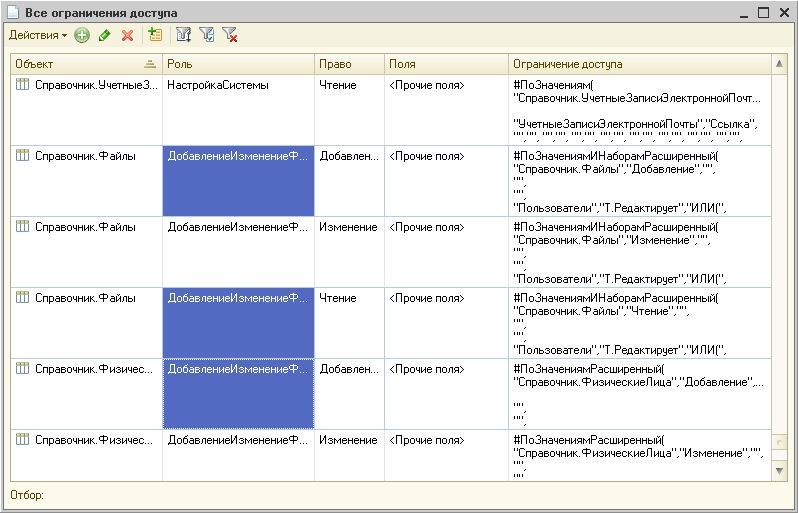Click the green Add record icon
The width and height of the screenshot is (798, 513).
[x=81, y=35]
